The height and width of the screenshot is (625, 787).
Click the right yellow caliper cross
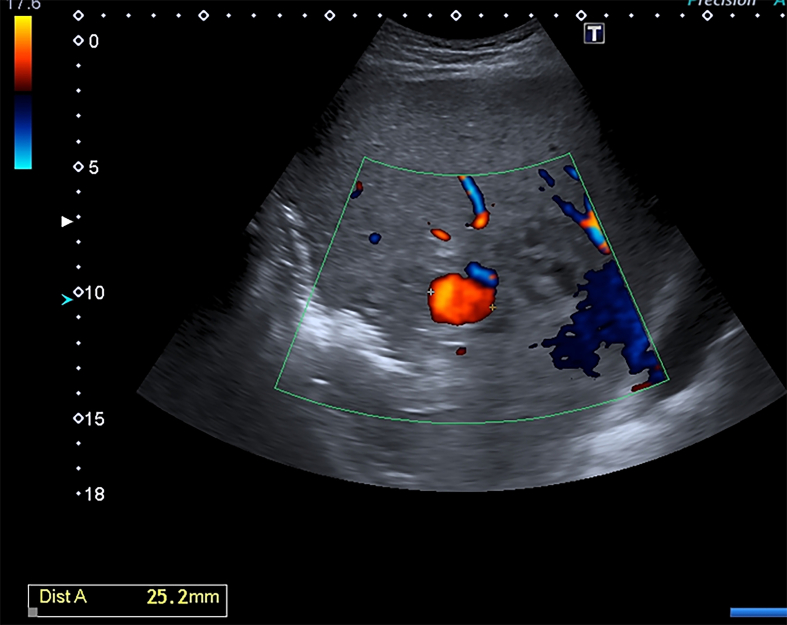coord(492,307)
